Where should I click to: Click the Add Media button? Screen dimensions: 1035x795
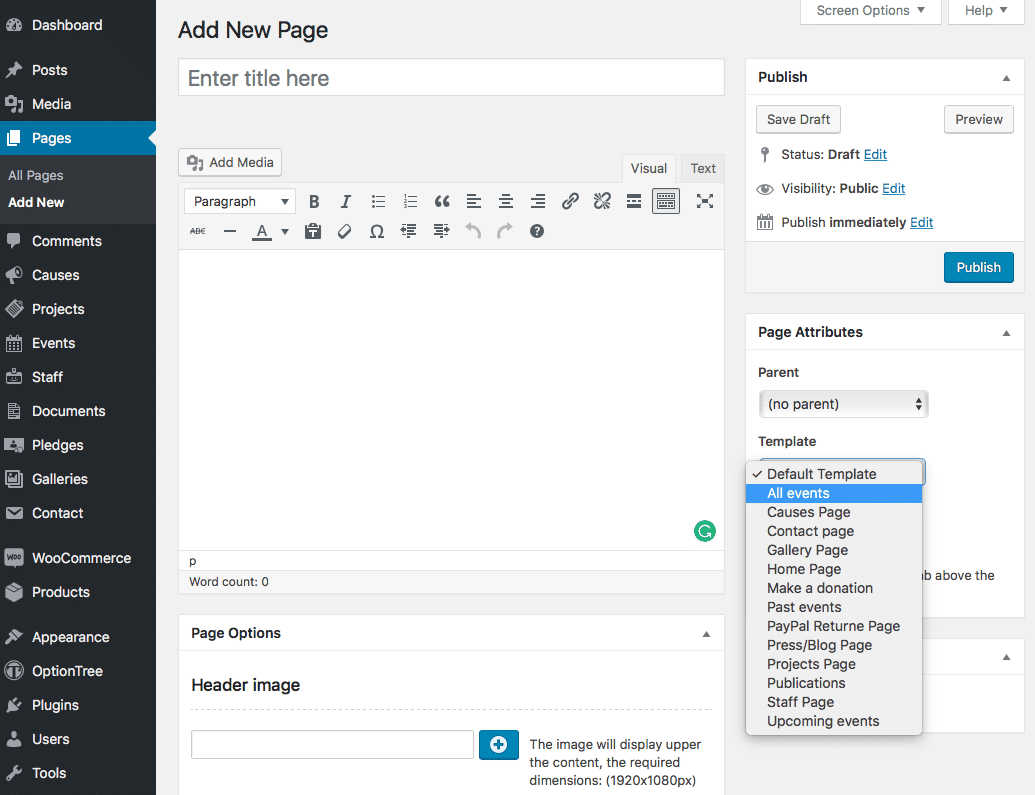coord(230,162)
